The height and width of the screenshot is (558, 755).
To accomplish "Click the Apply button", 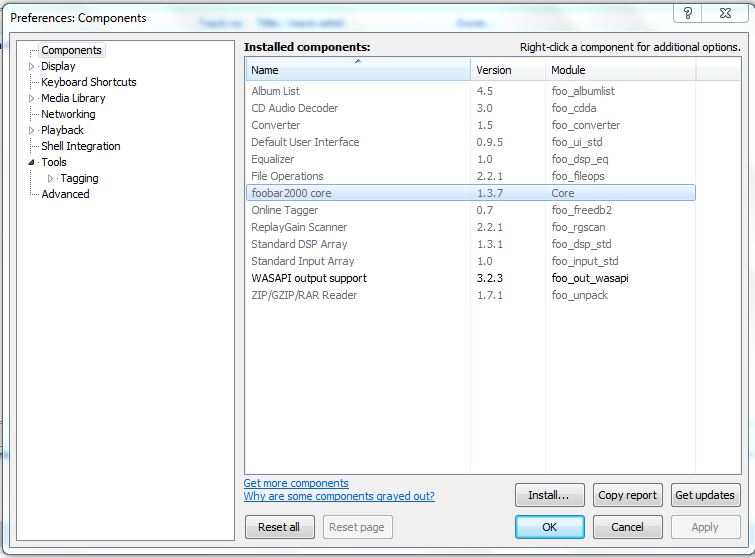I will tap(705, 527).
